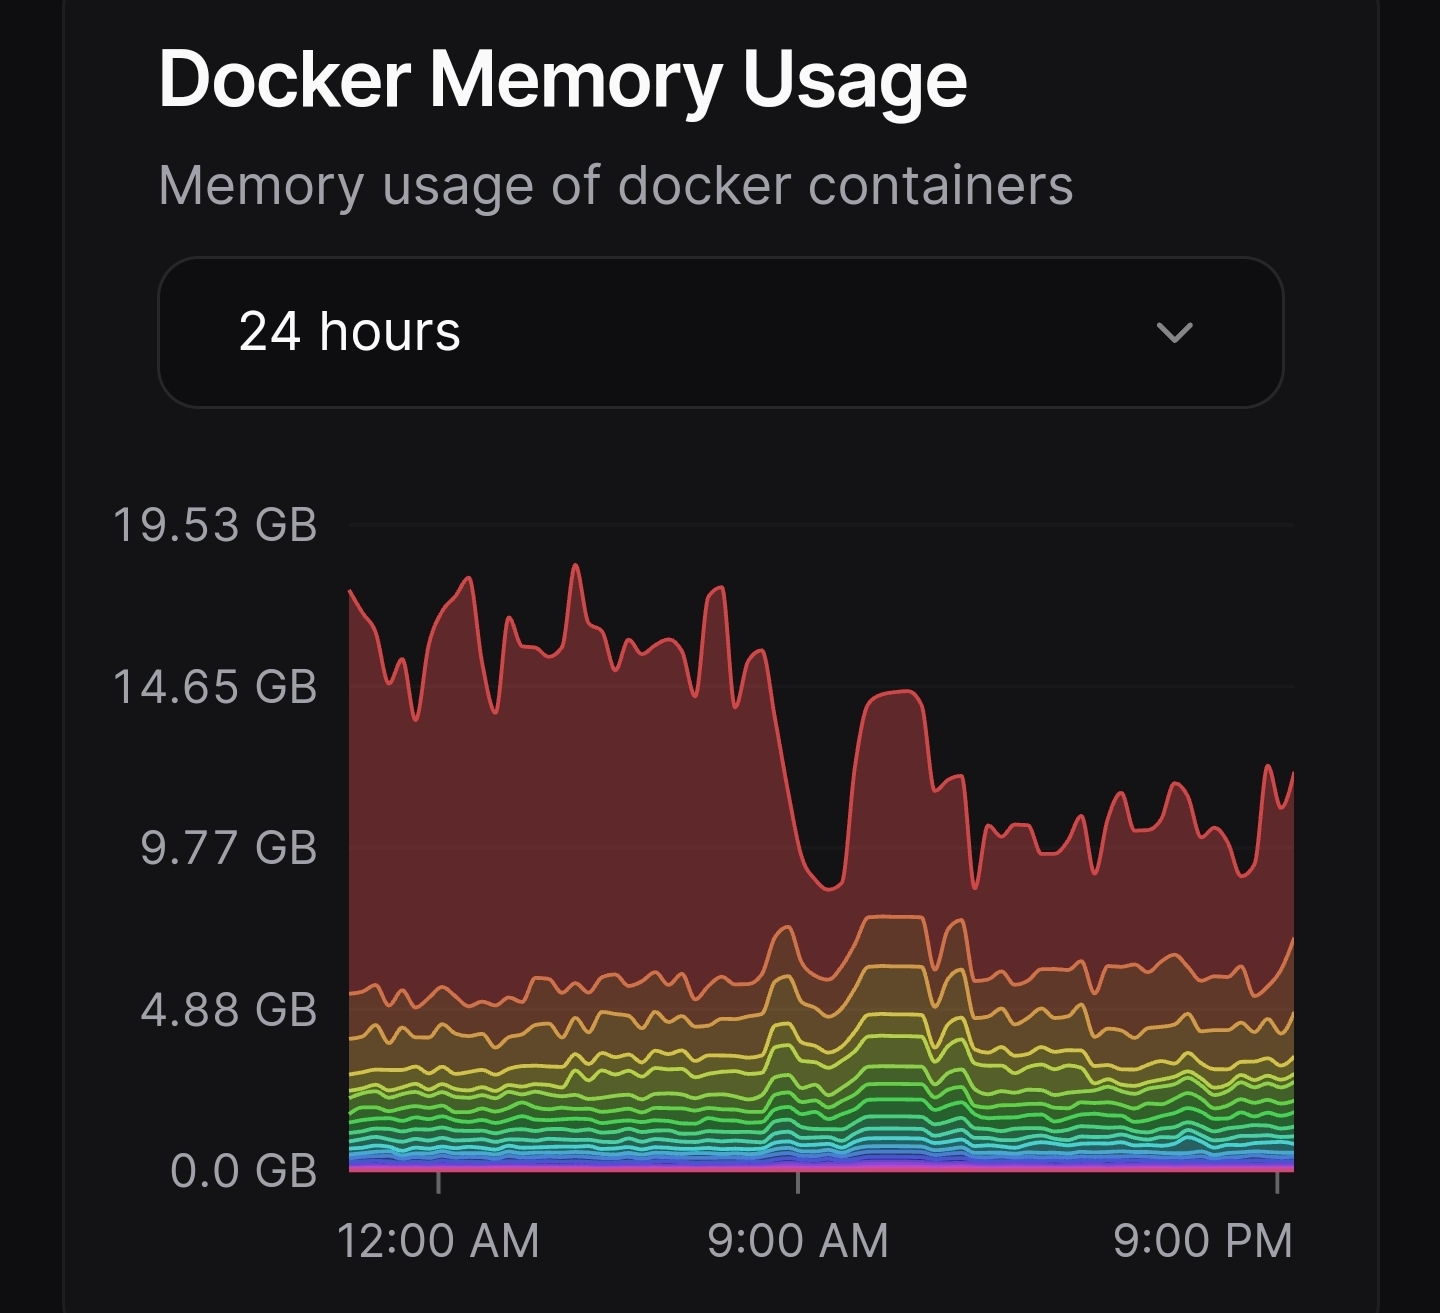This screenshot has height=1313, width=1440.
Task: Click the tick mark above 9:00 AM
Action: (797, 1182)
